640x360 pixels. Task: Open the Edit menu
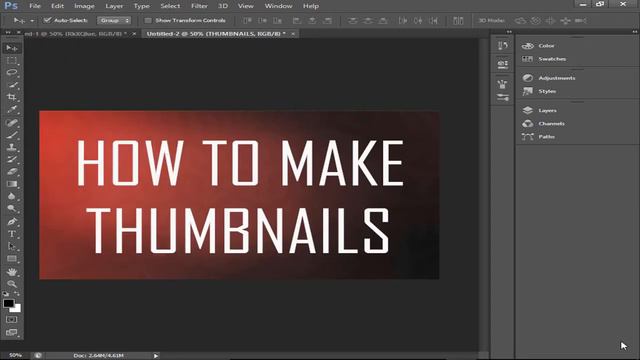click(x=58, y=6)
